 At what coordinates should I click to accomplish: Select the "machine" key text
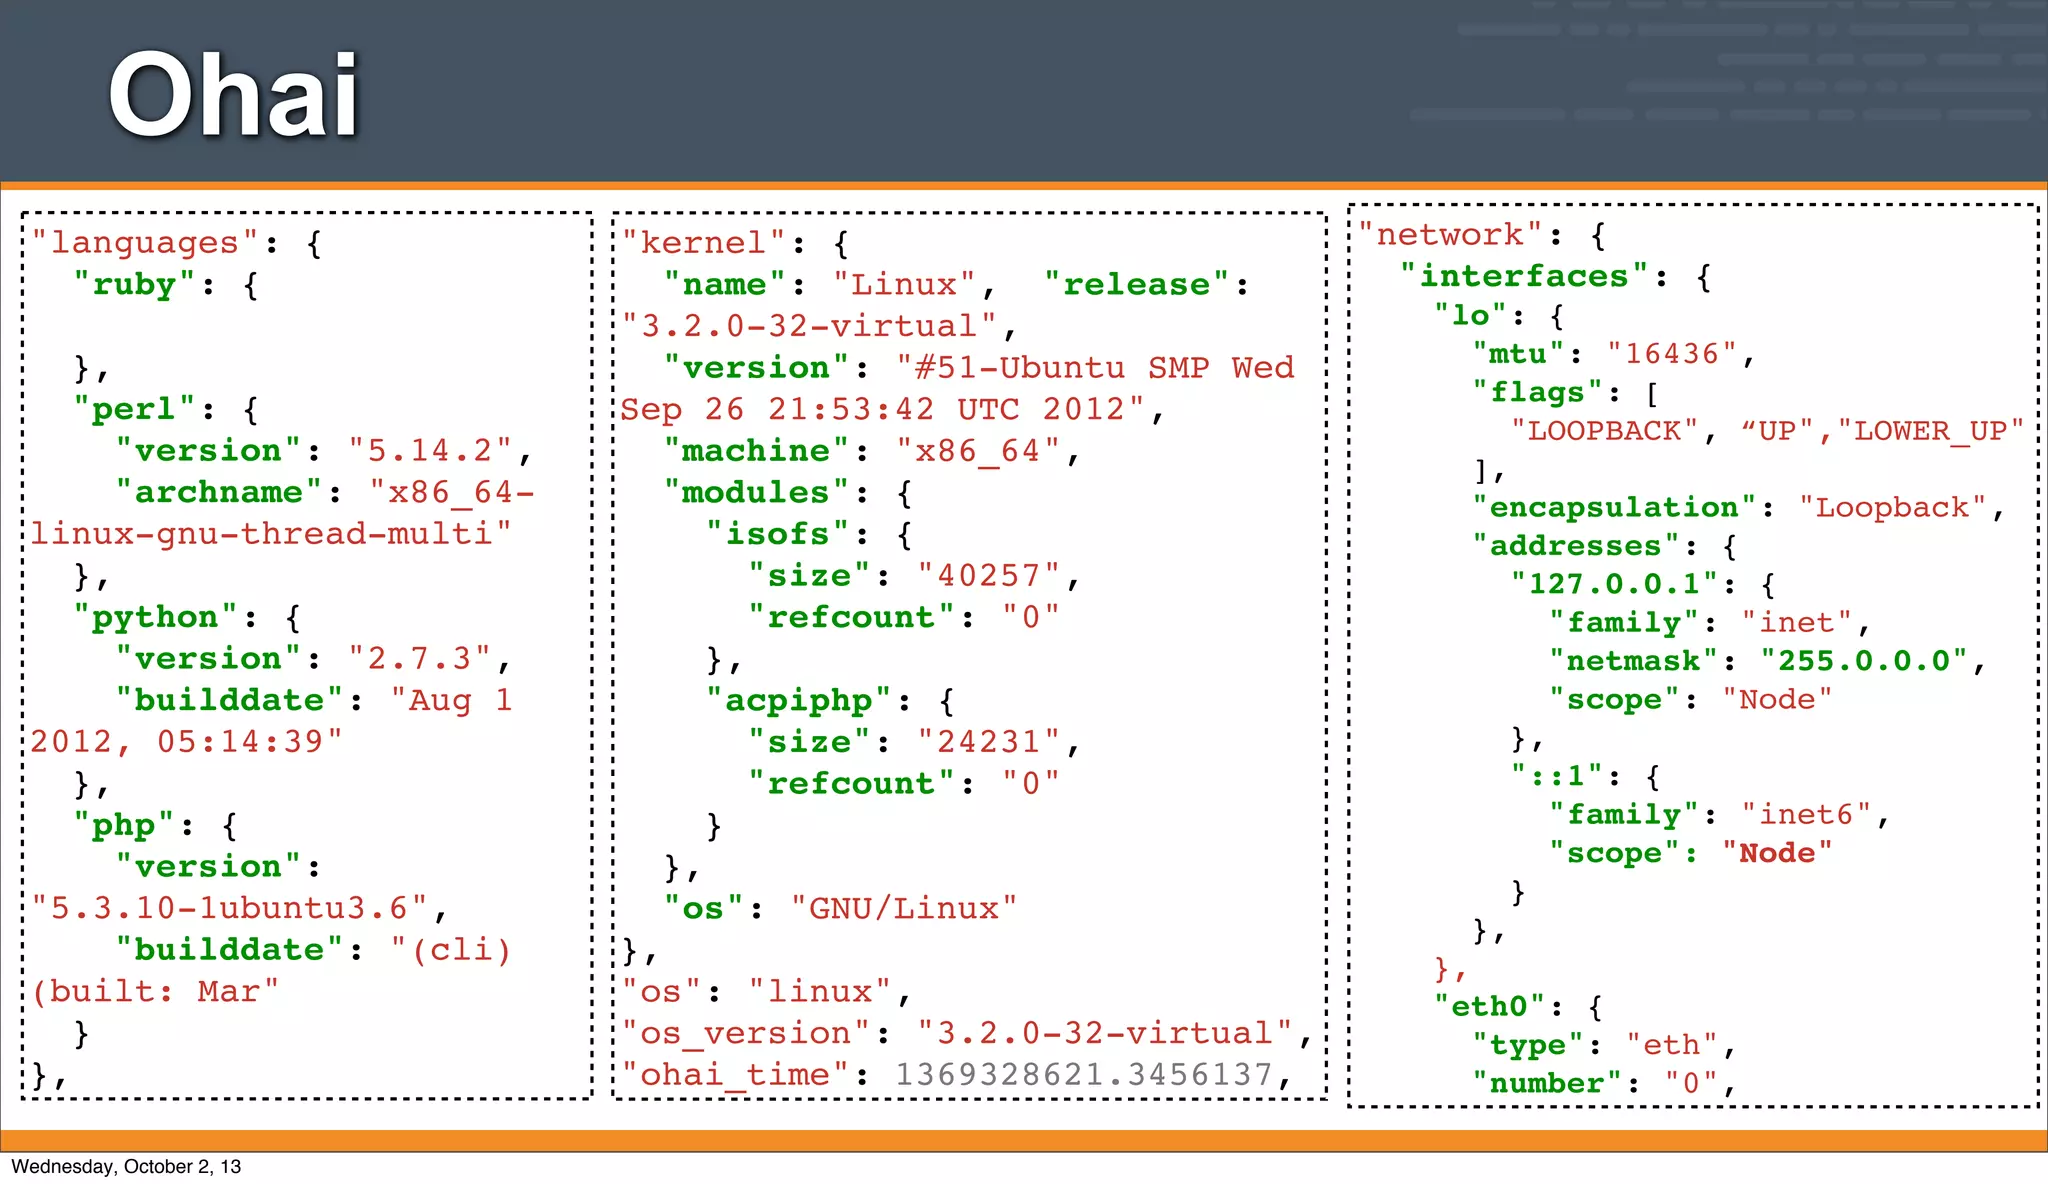pos(755,451)
